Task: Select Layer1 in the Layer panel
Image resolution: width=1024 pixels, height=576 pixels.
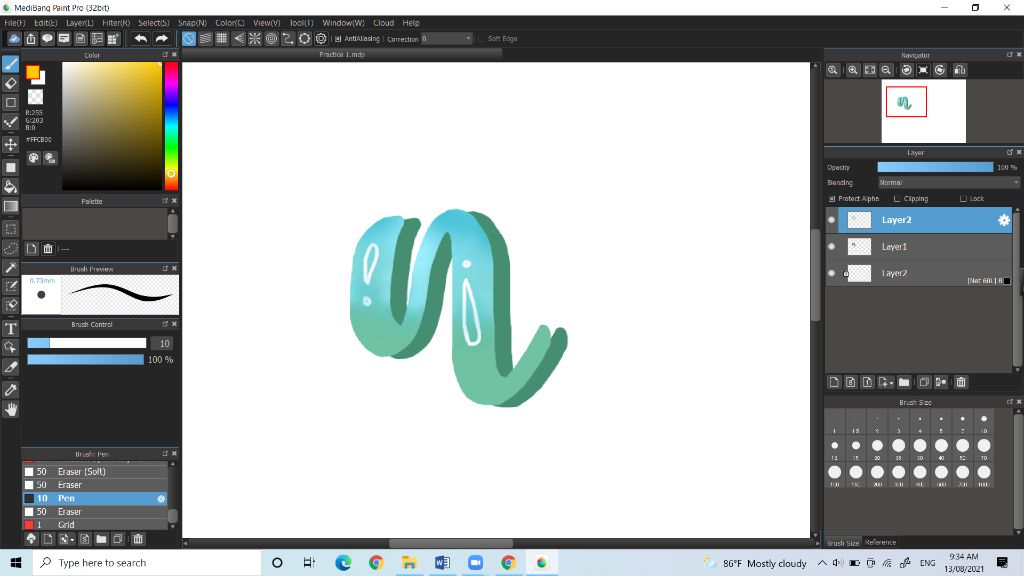Action: [x=925, y=247]
